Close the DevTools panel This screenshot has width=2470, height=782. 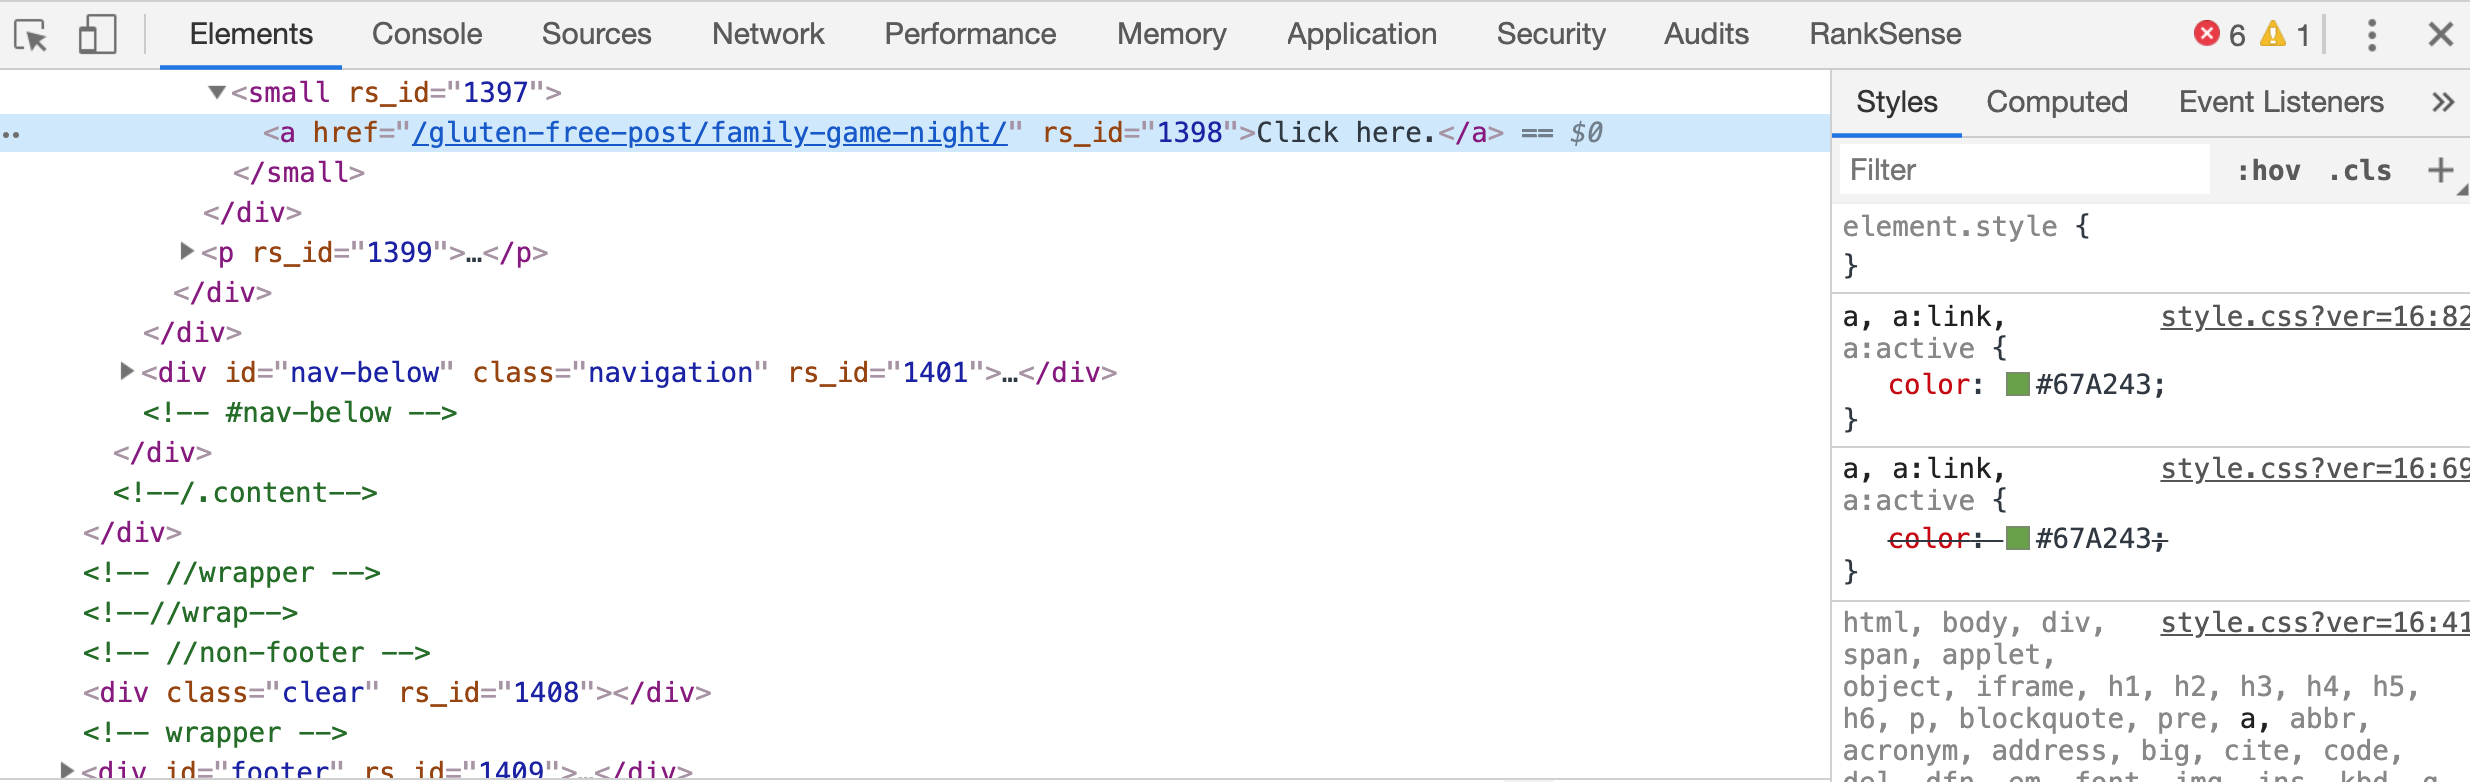2440,35
